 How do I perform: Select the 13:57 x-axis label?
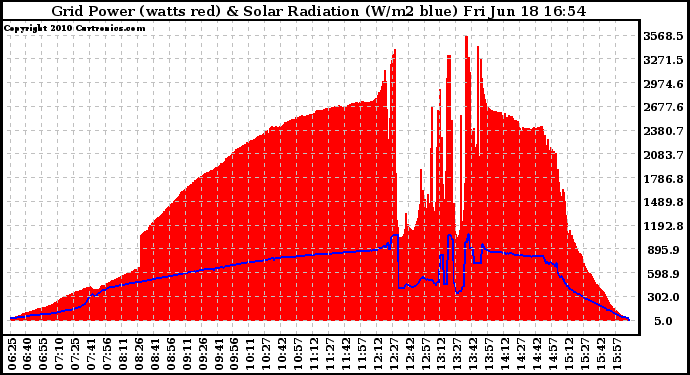coord(490,353)
